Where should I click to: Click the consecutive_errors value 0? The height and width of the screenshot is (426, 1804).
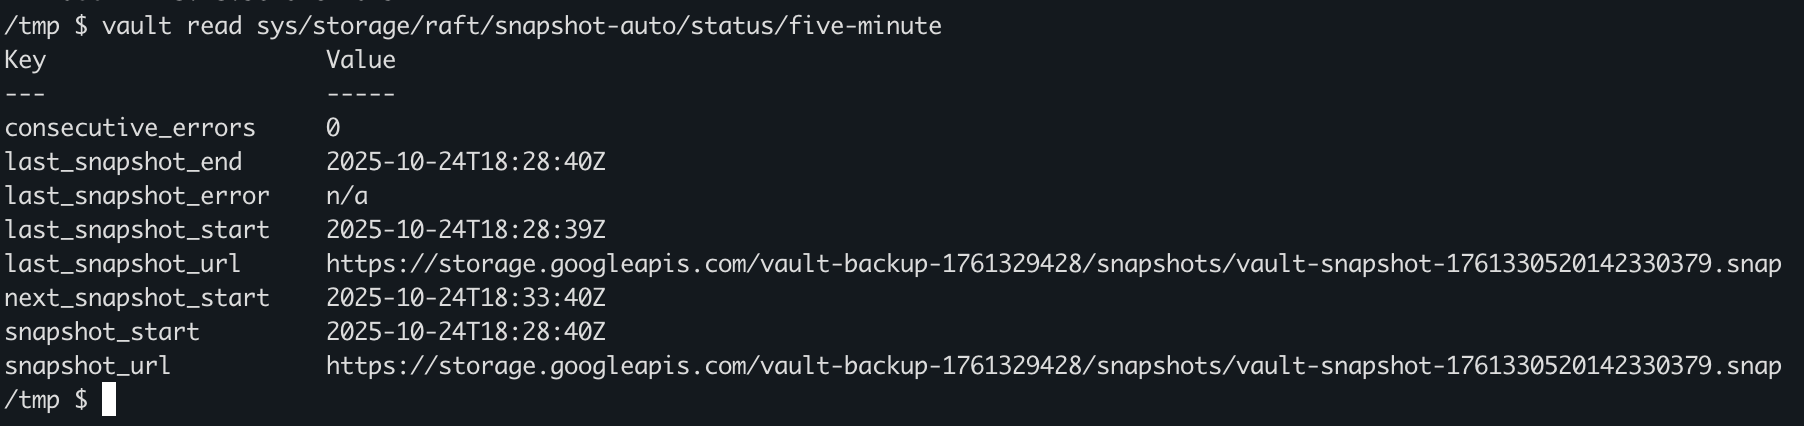tap(333, 128)
